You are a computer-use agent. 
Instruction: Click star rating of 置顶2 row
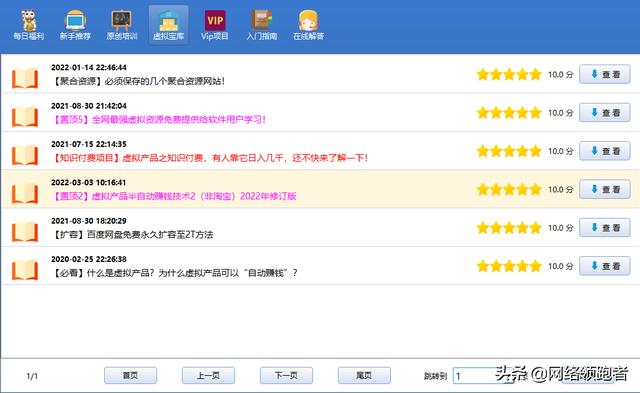(509, 189)
